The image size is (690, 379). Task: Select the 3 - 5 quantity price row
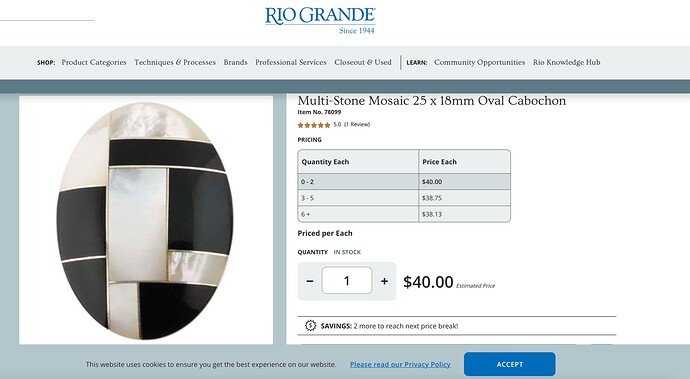click(404, 198)
